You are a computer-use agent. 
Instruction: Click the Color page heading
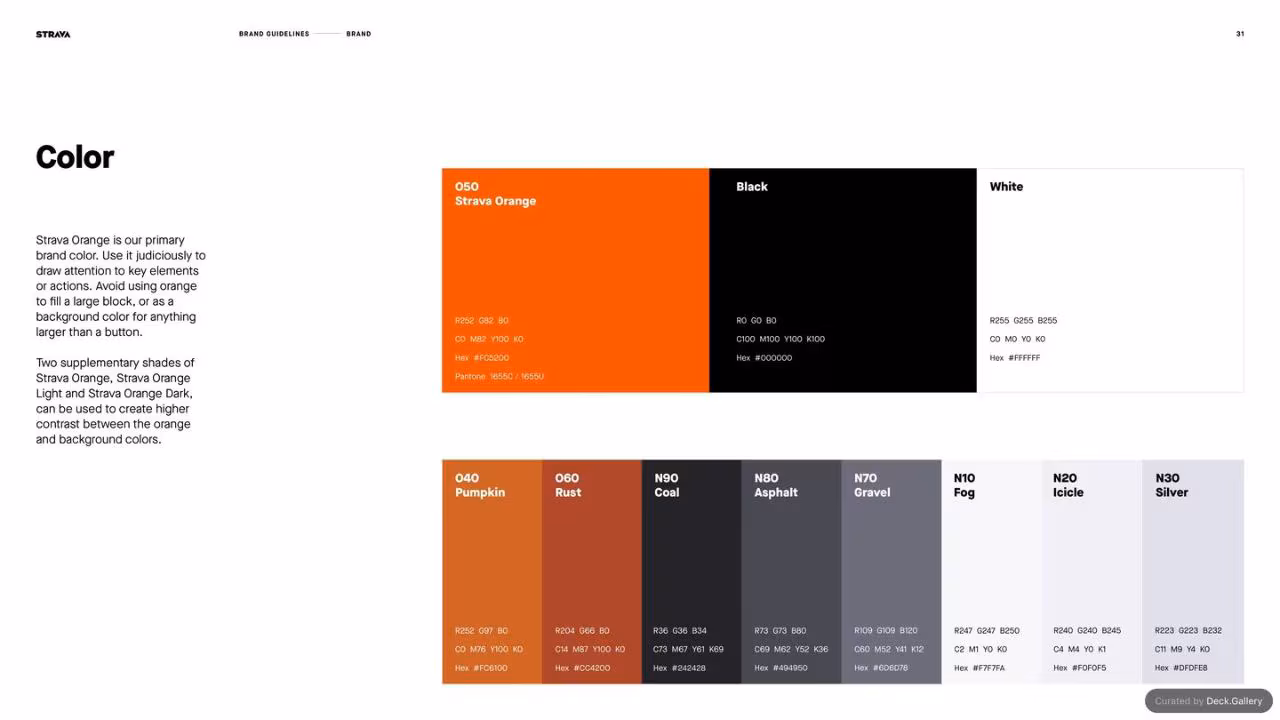click(x=75, y=157)
